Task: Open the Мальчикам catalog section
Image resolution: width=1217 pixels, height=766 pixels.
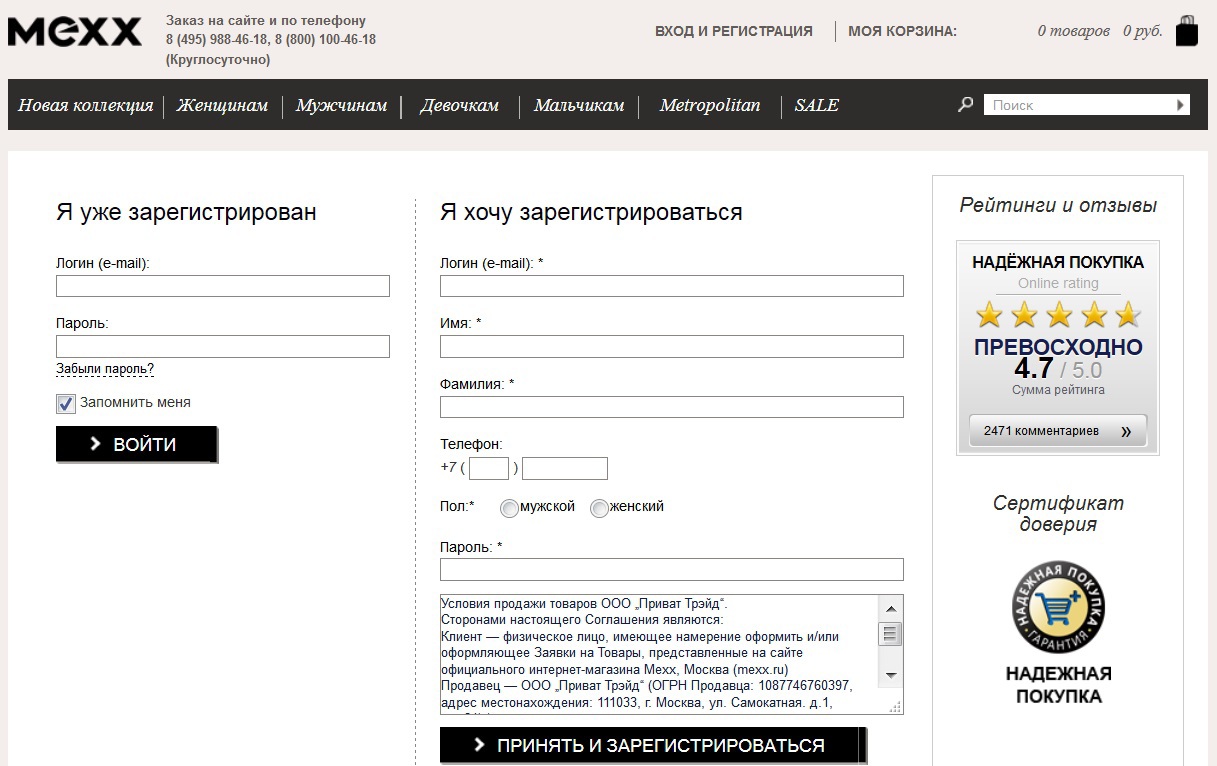Action: [580, 104]
